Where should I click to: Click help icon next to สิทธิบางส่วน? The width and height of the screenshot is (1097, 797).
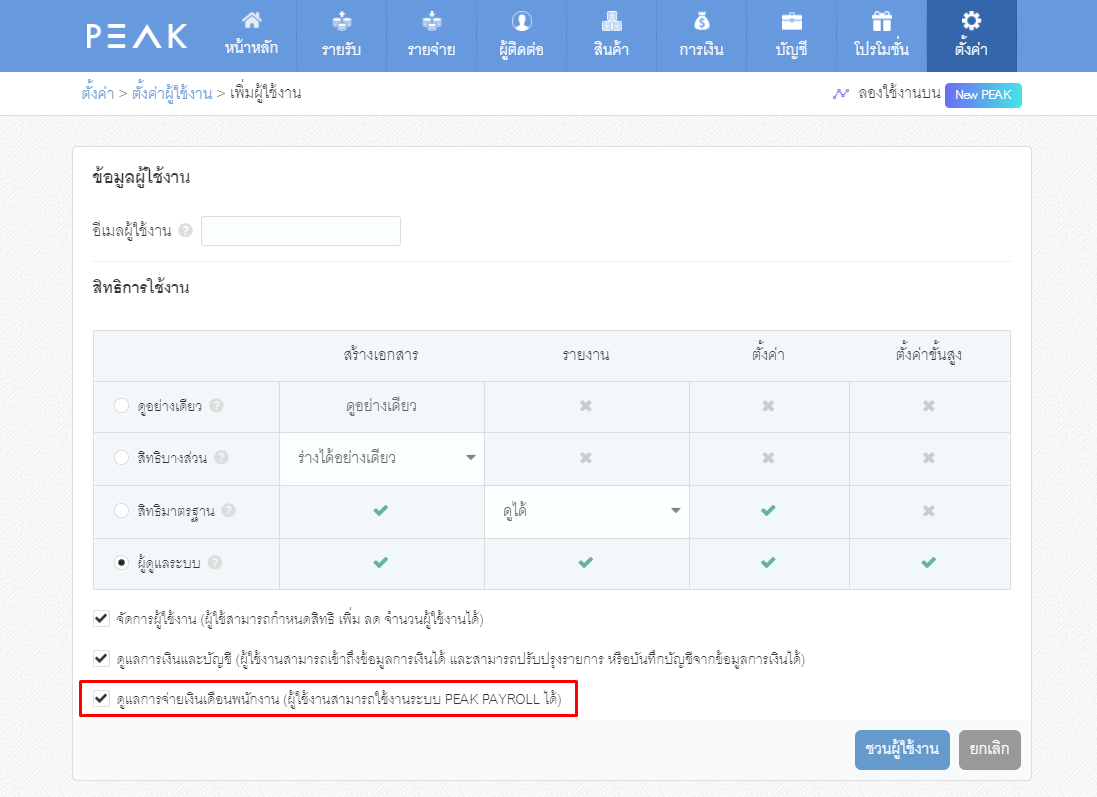pyautogui.click(x=222, y=457)
